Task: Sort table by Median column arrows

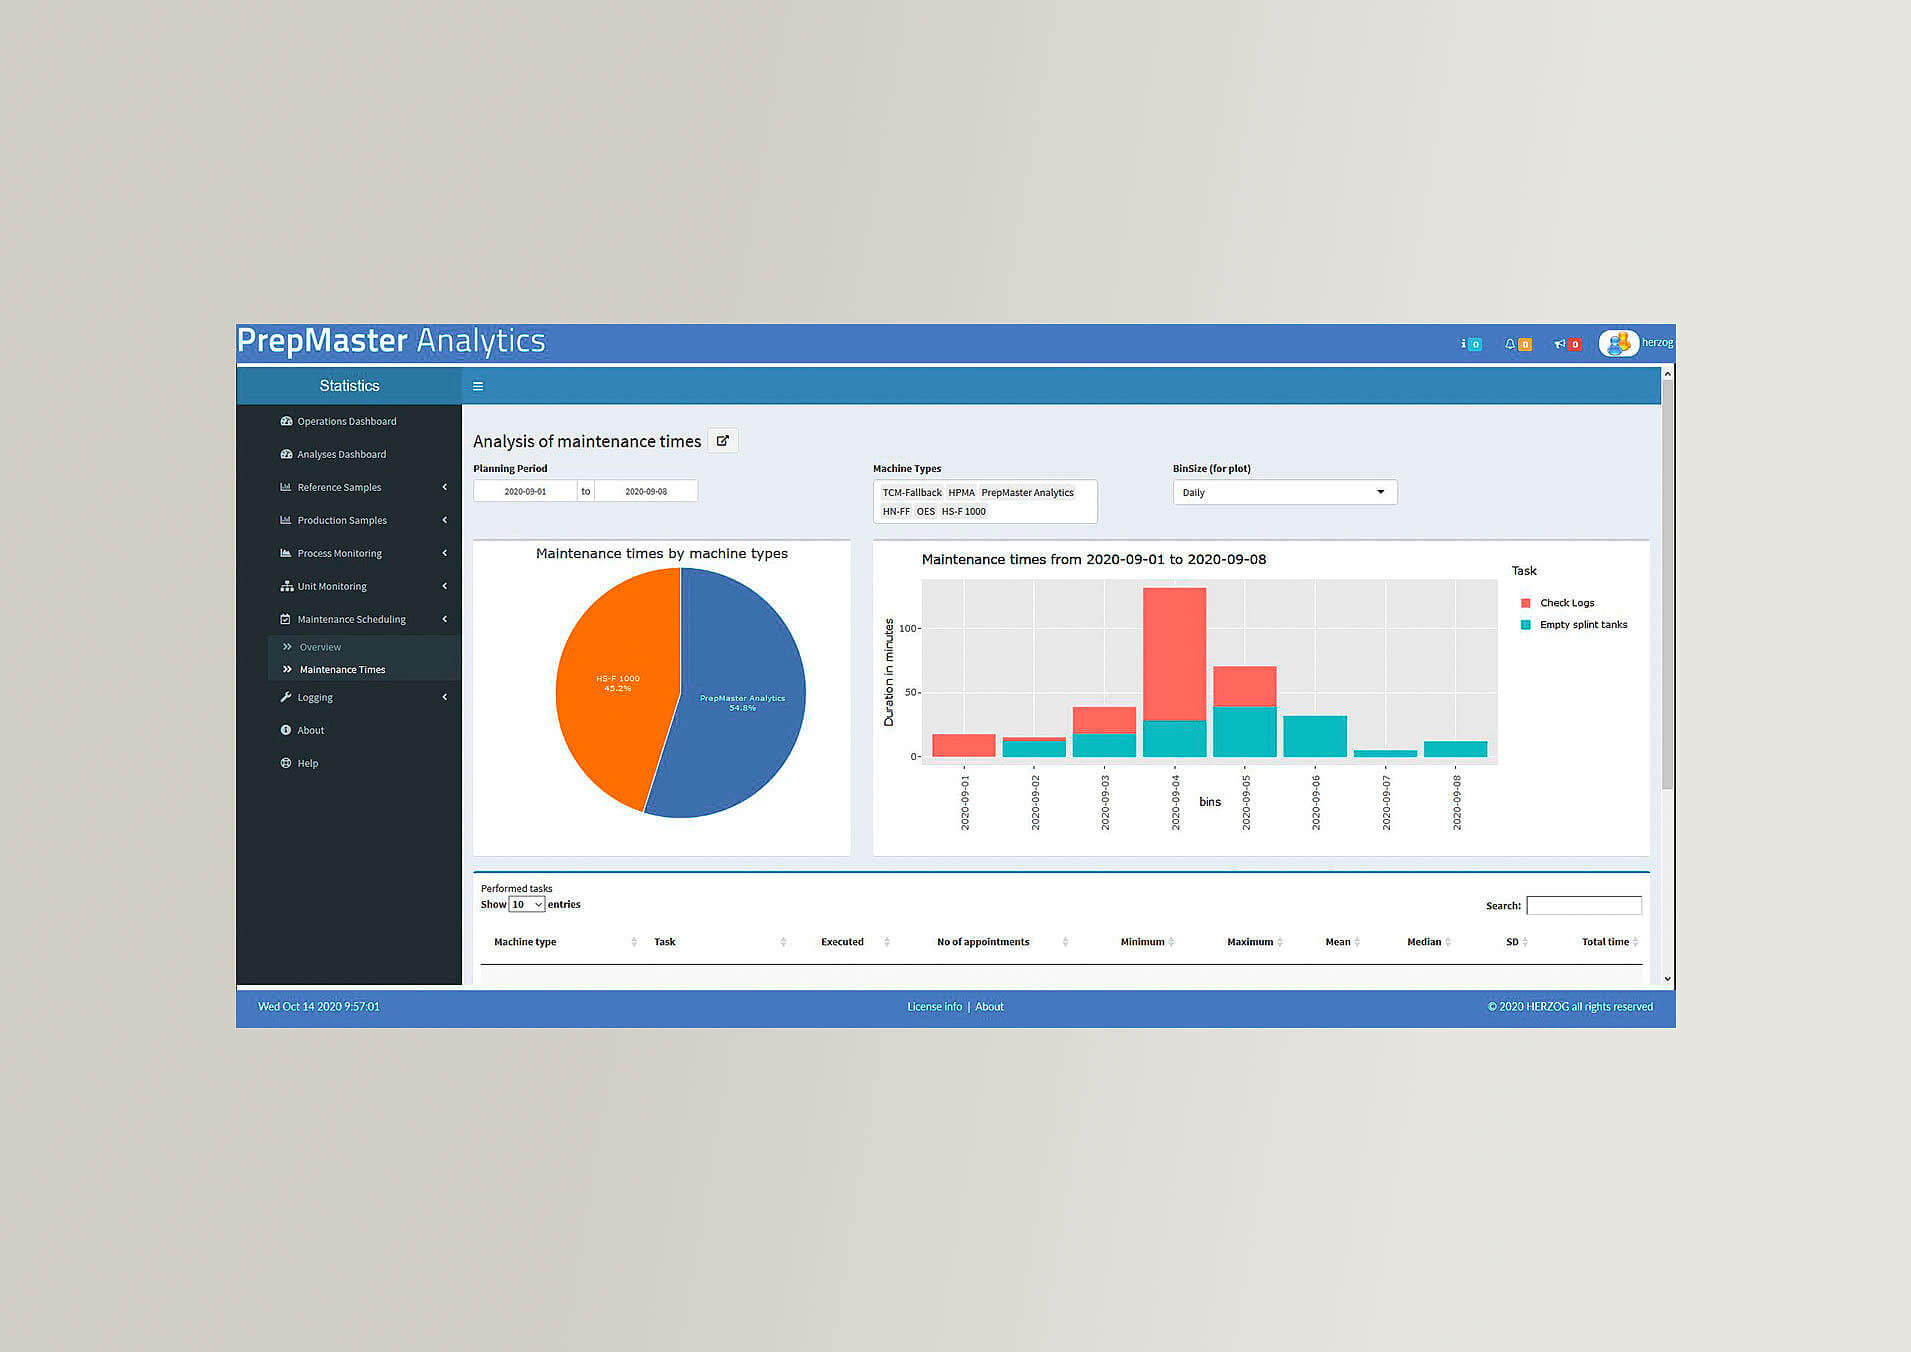Action: click(x=1448, y=942)
